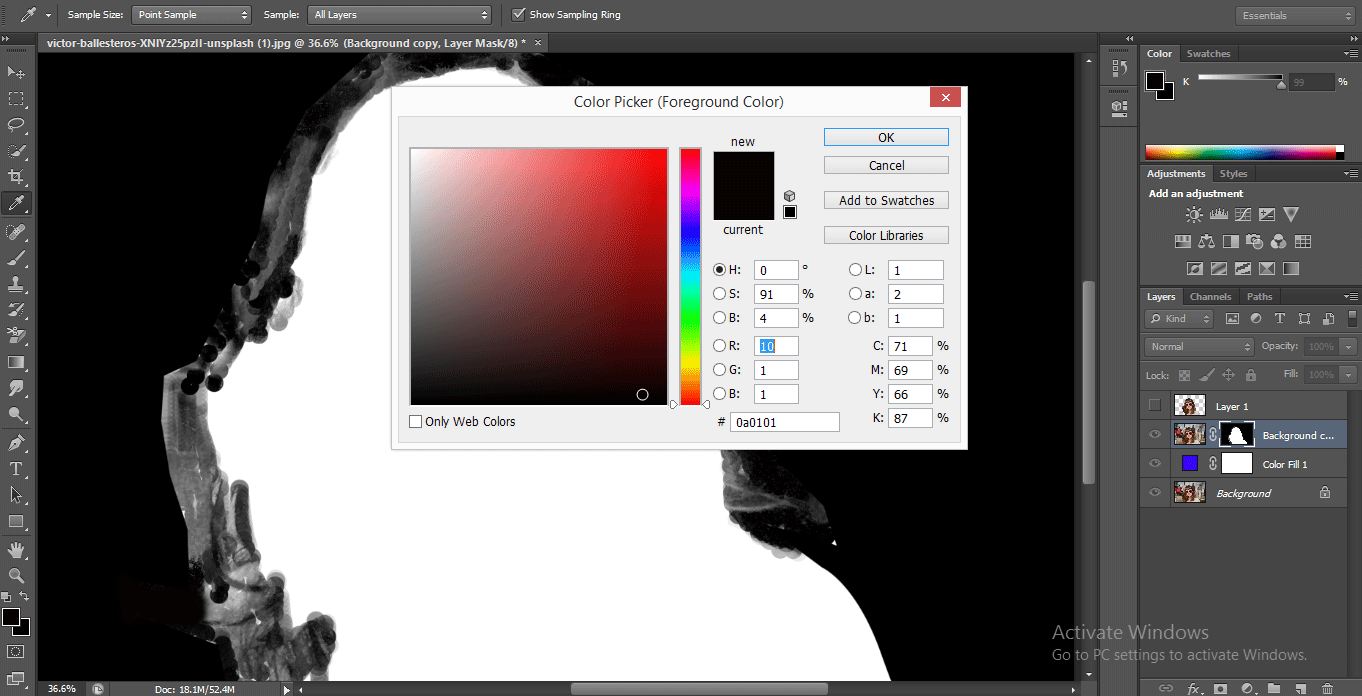Click OK in the Color Picker
This screenshot has width=1362, height=696.
pos(886,138)
